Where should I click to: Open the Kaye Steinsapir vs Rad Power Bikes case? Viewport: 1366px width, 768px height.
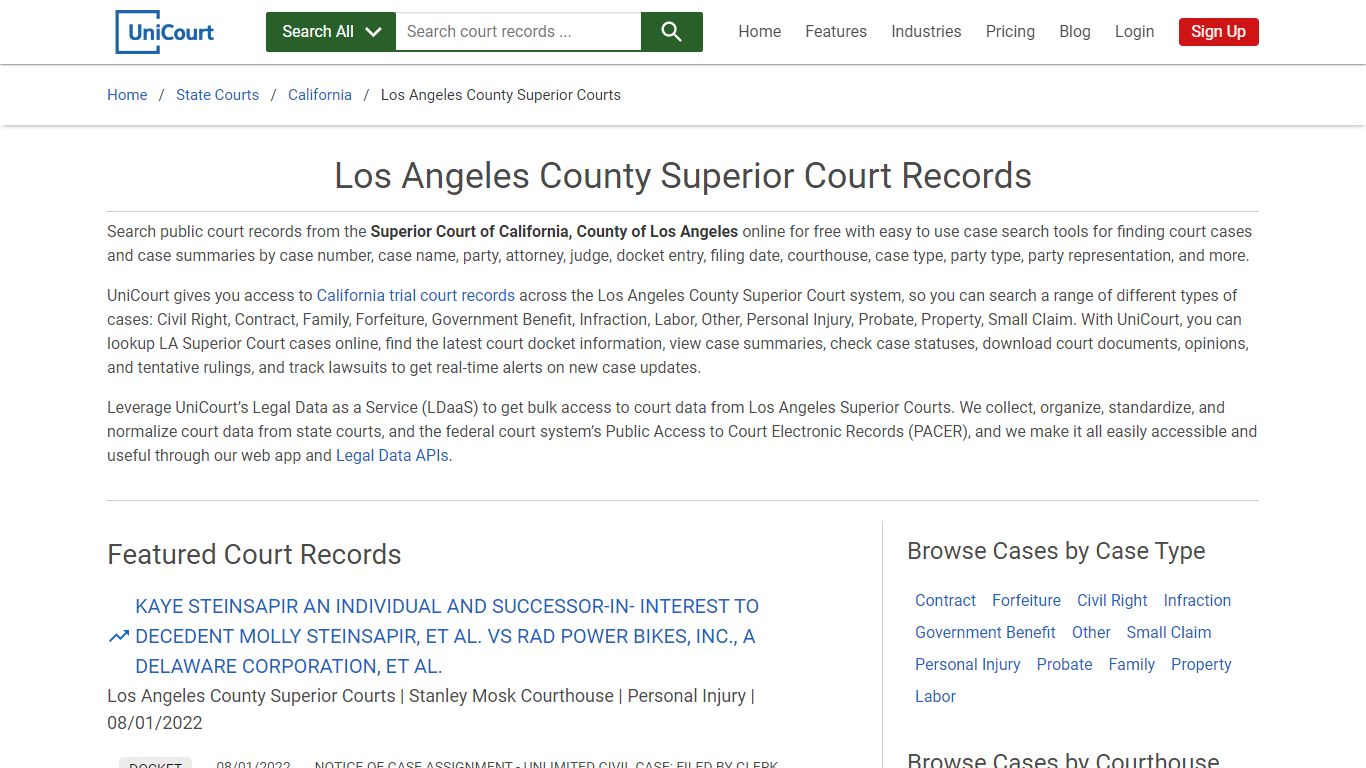coord(447,636)
